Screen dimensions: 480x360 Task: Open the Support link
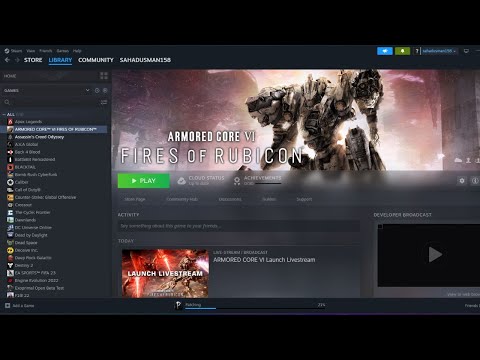(304, 199)
